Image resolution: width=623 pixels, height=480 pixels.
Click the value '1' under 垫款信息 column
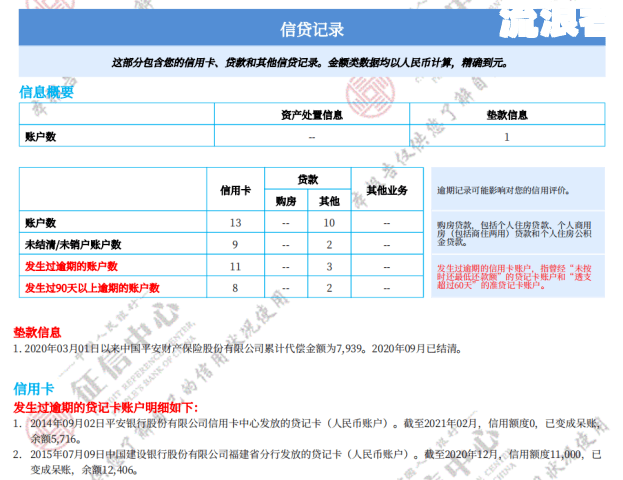507,137
